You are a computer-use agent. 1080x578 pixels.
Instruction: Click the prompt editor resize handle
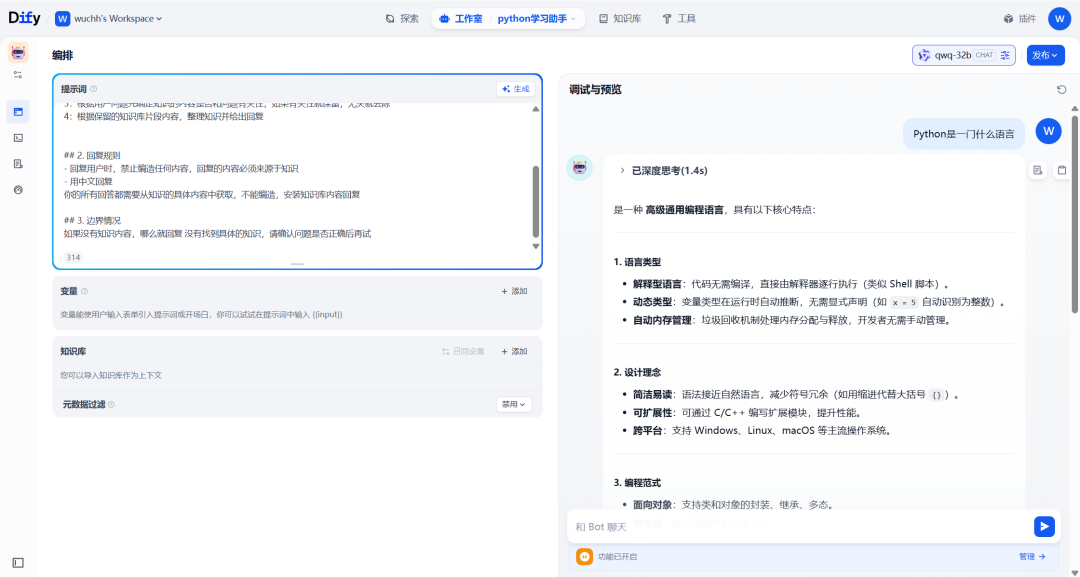pos(298,264)
